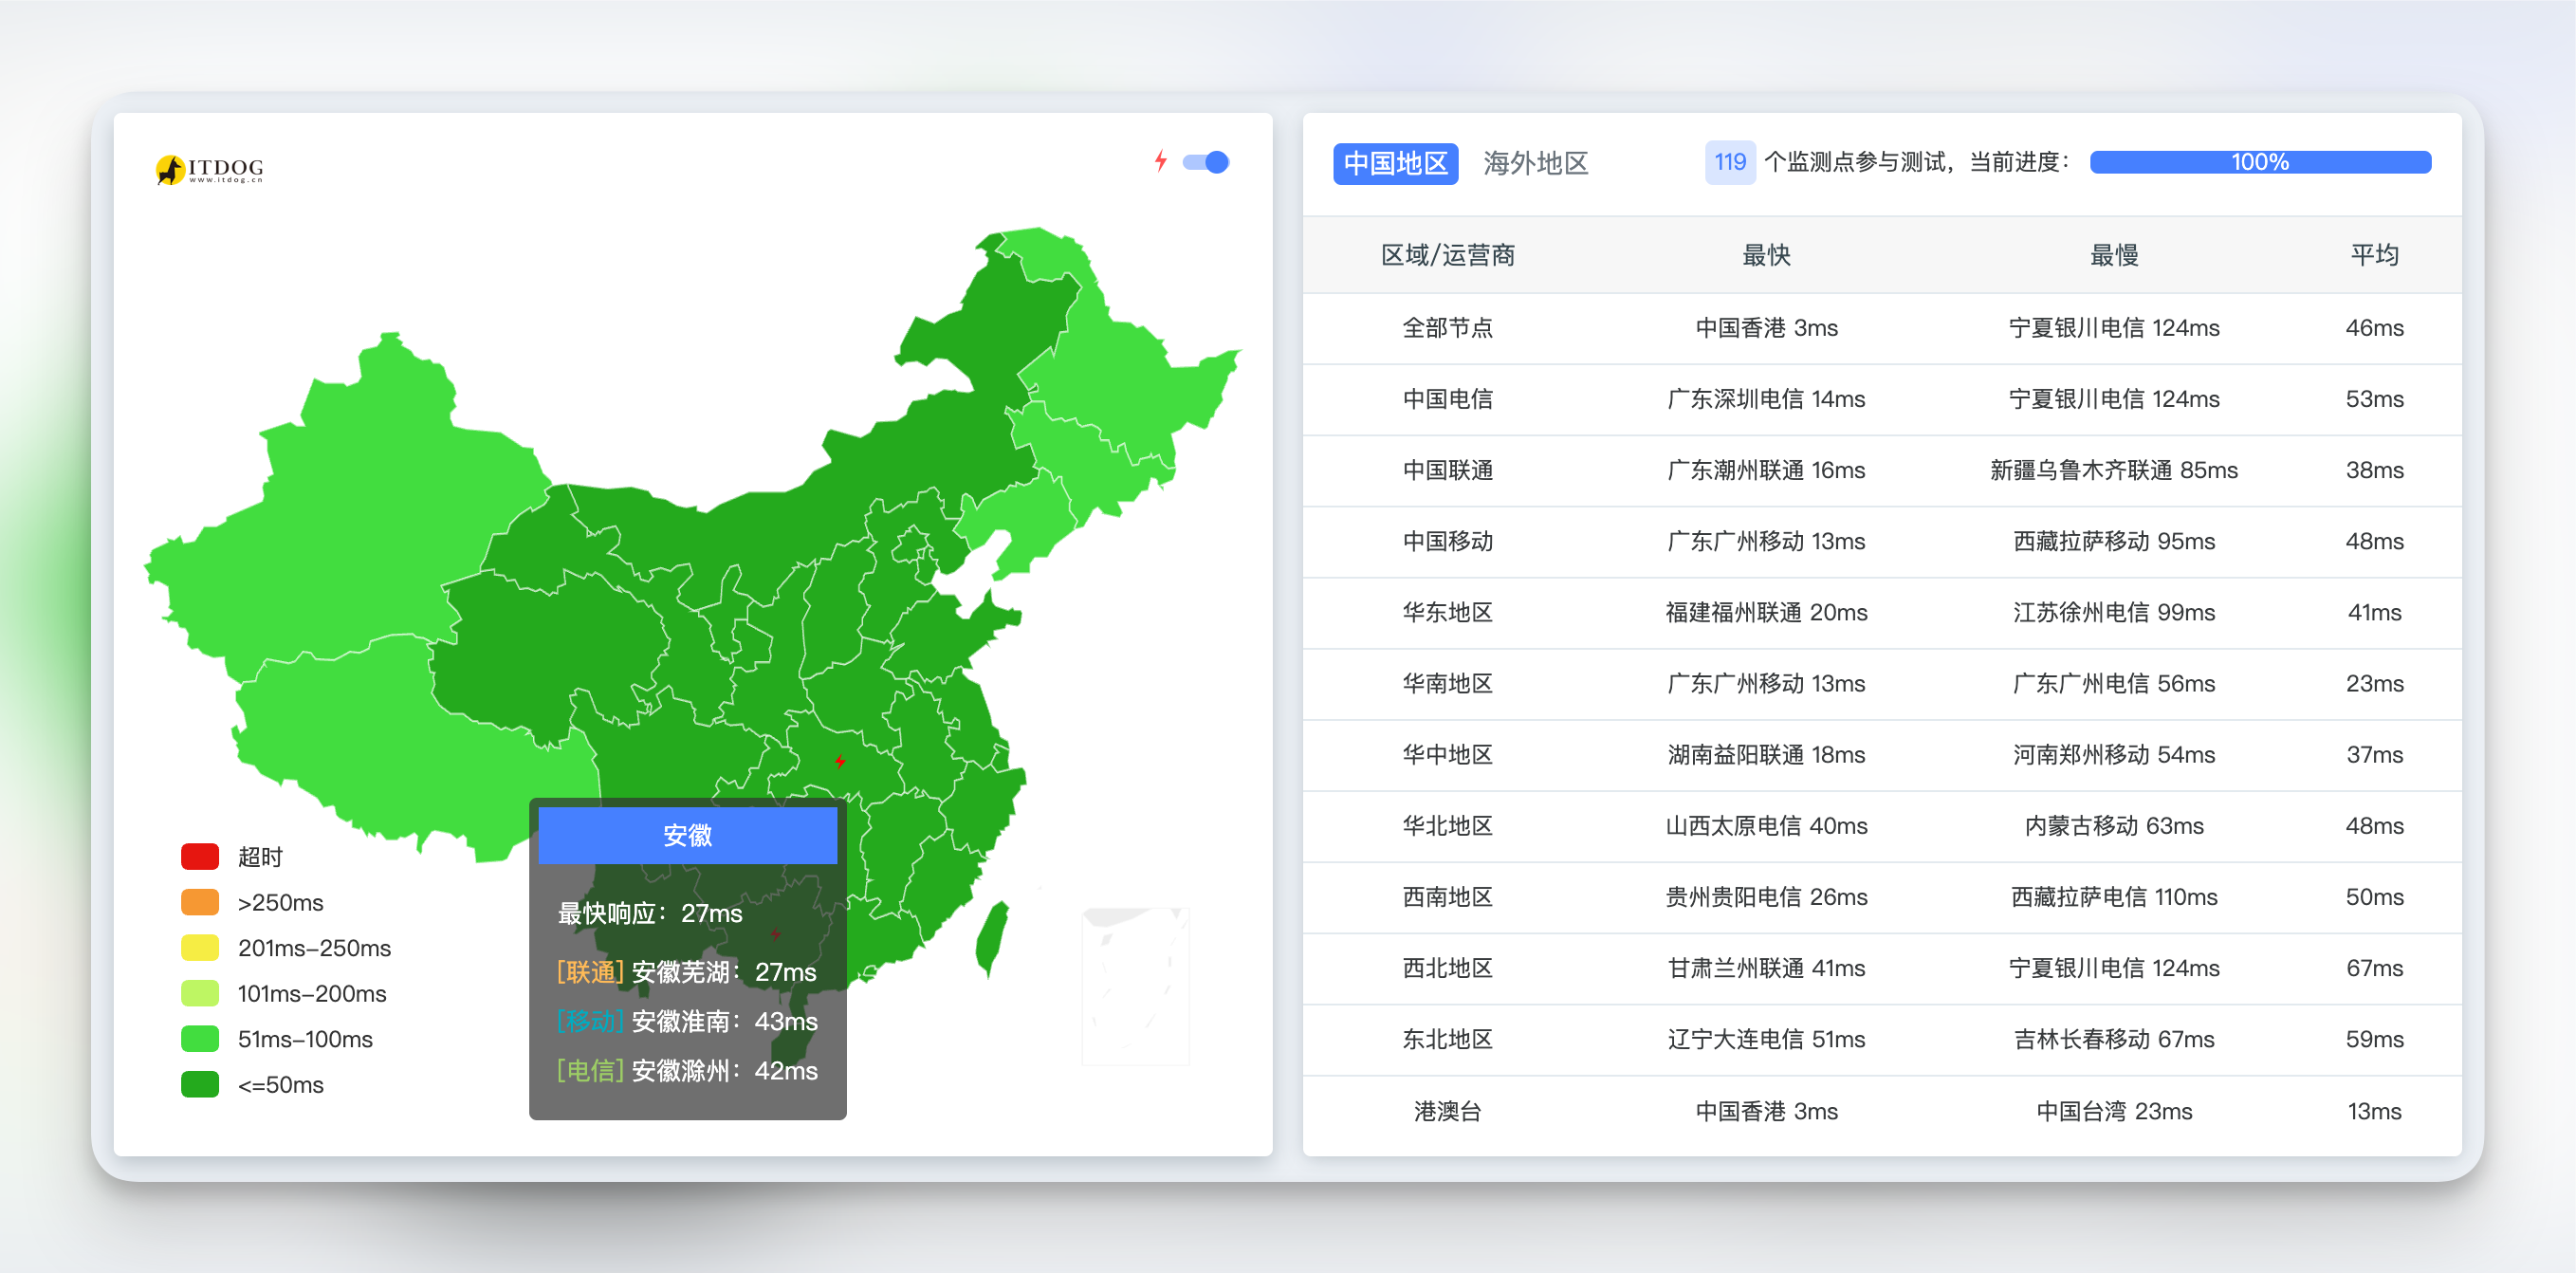Click the 最慢 column header
The height and width of the screenshot is (1273, 2576).
[x=2114, y=255]
